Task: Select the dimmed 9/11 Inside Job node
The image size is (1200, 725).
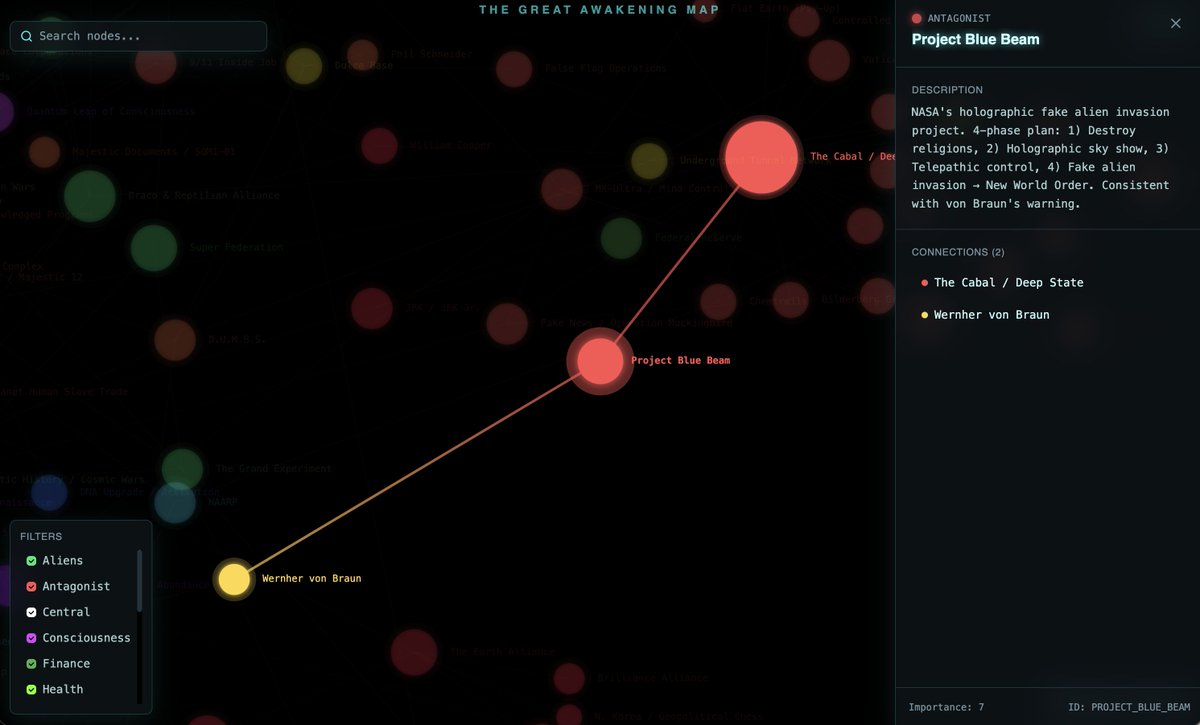Action: [x=156, y=62]
